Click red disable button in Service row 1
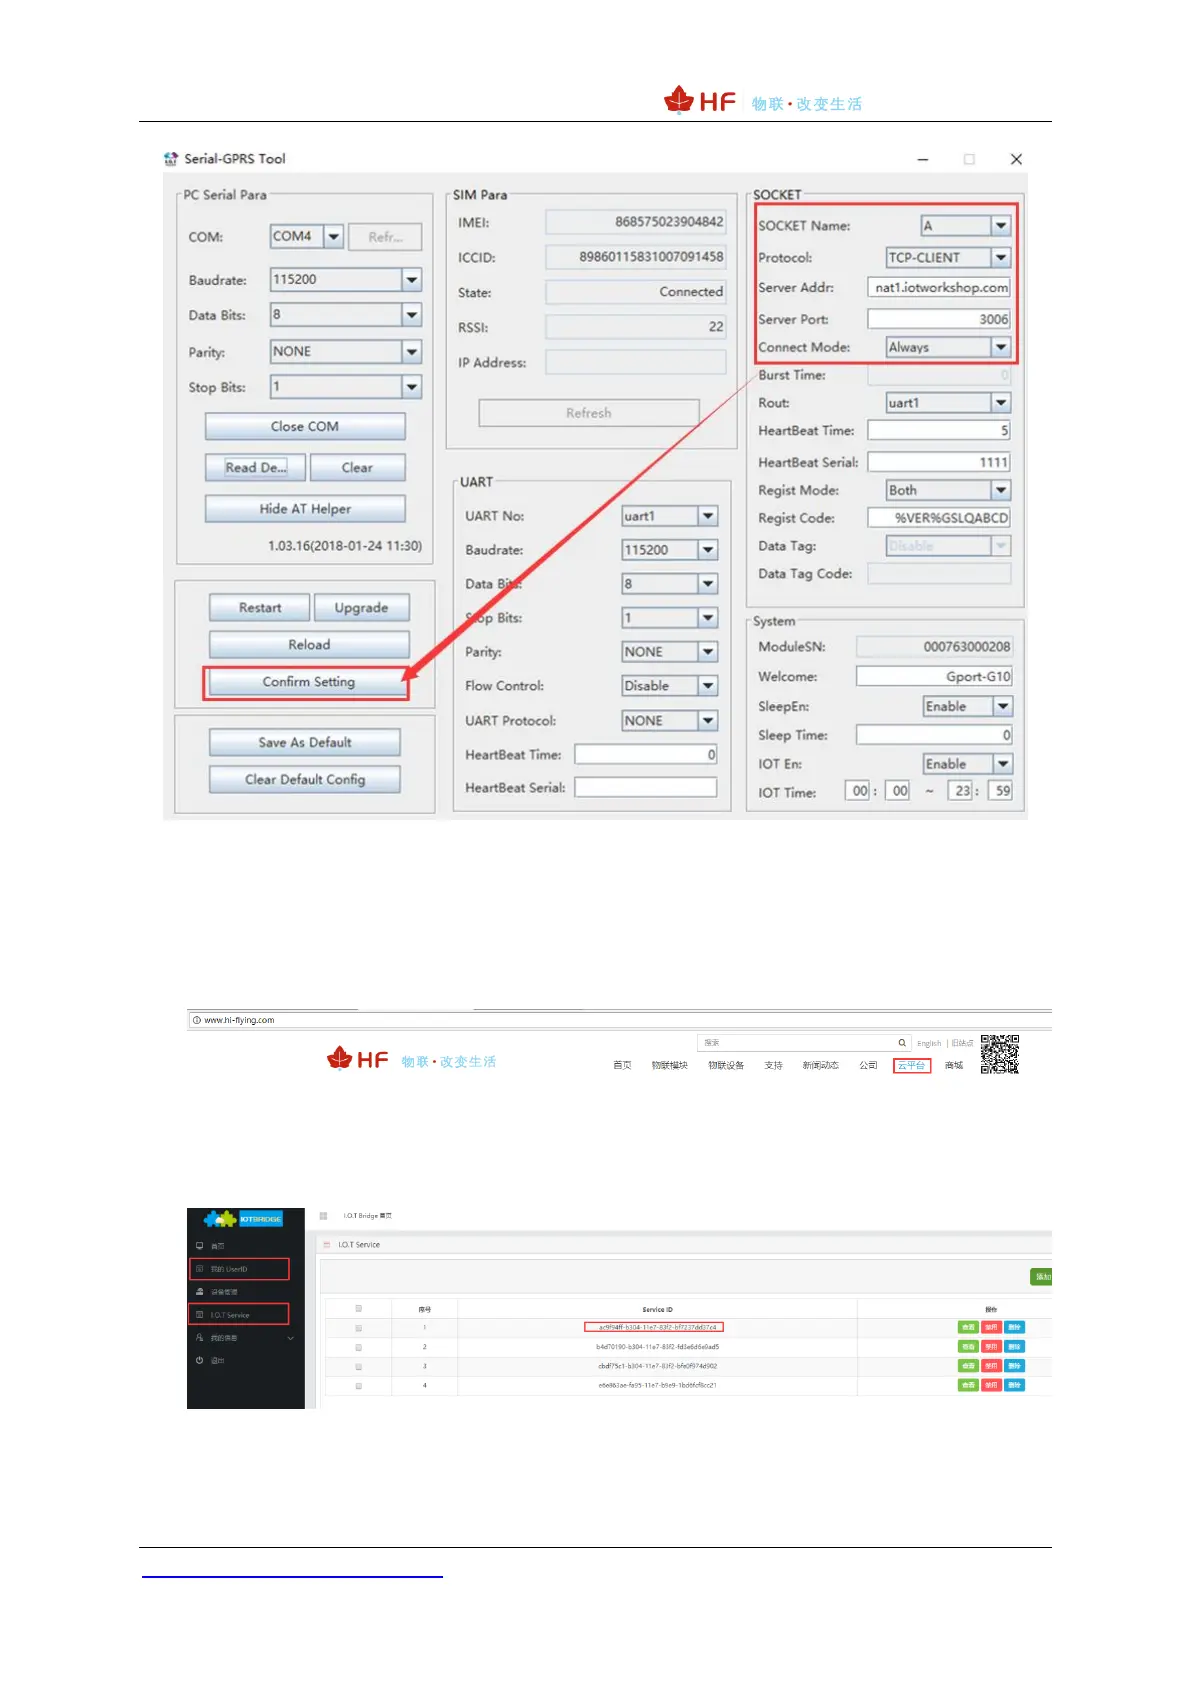Screen dimensions: 1191x1684 991,1327
